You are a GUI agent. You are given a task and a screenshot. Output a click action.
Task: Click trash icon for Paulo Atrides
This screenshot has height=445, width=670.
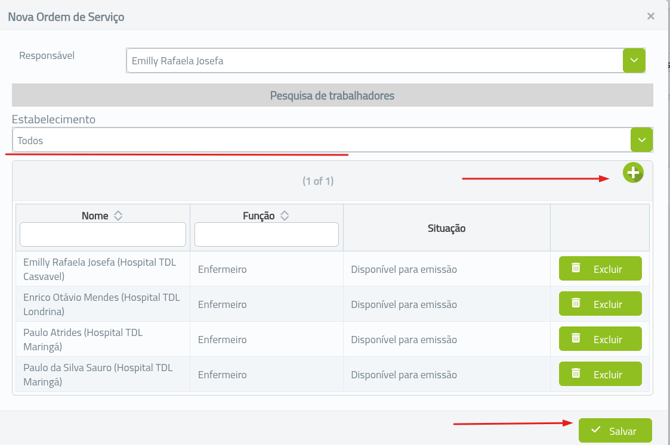[576, 339]
